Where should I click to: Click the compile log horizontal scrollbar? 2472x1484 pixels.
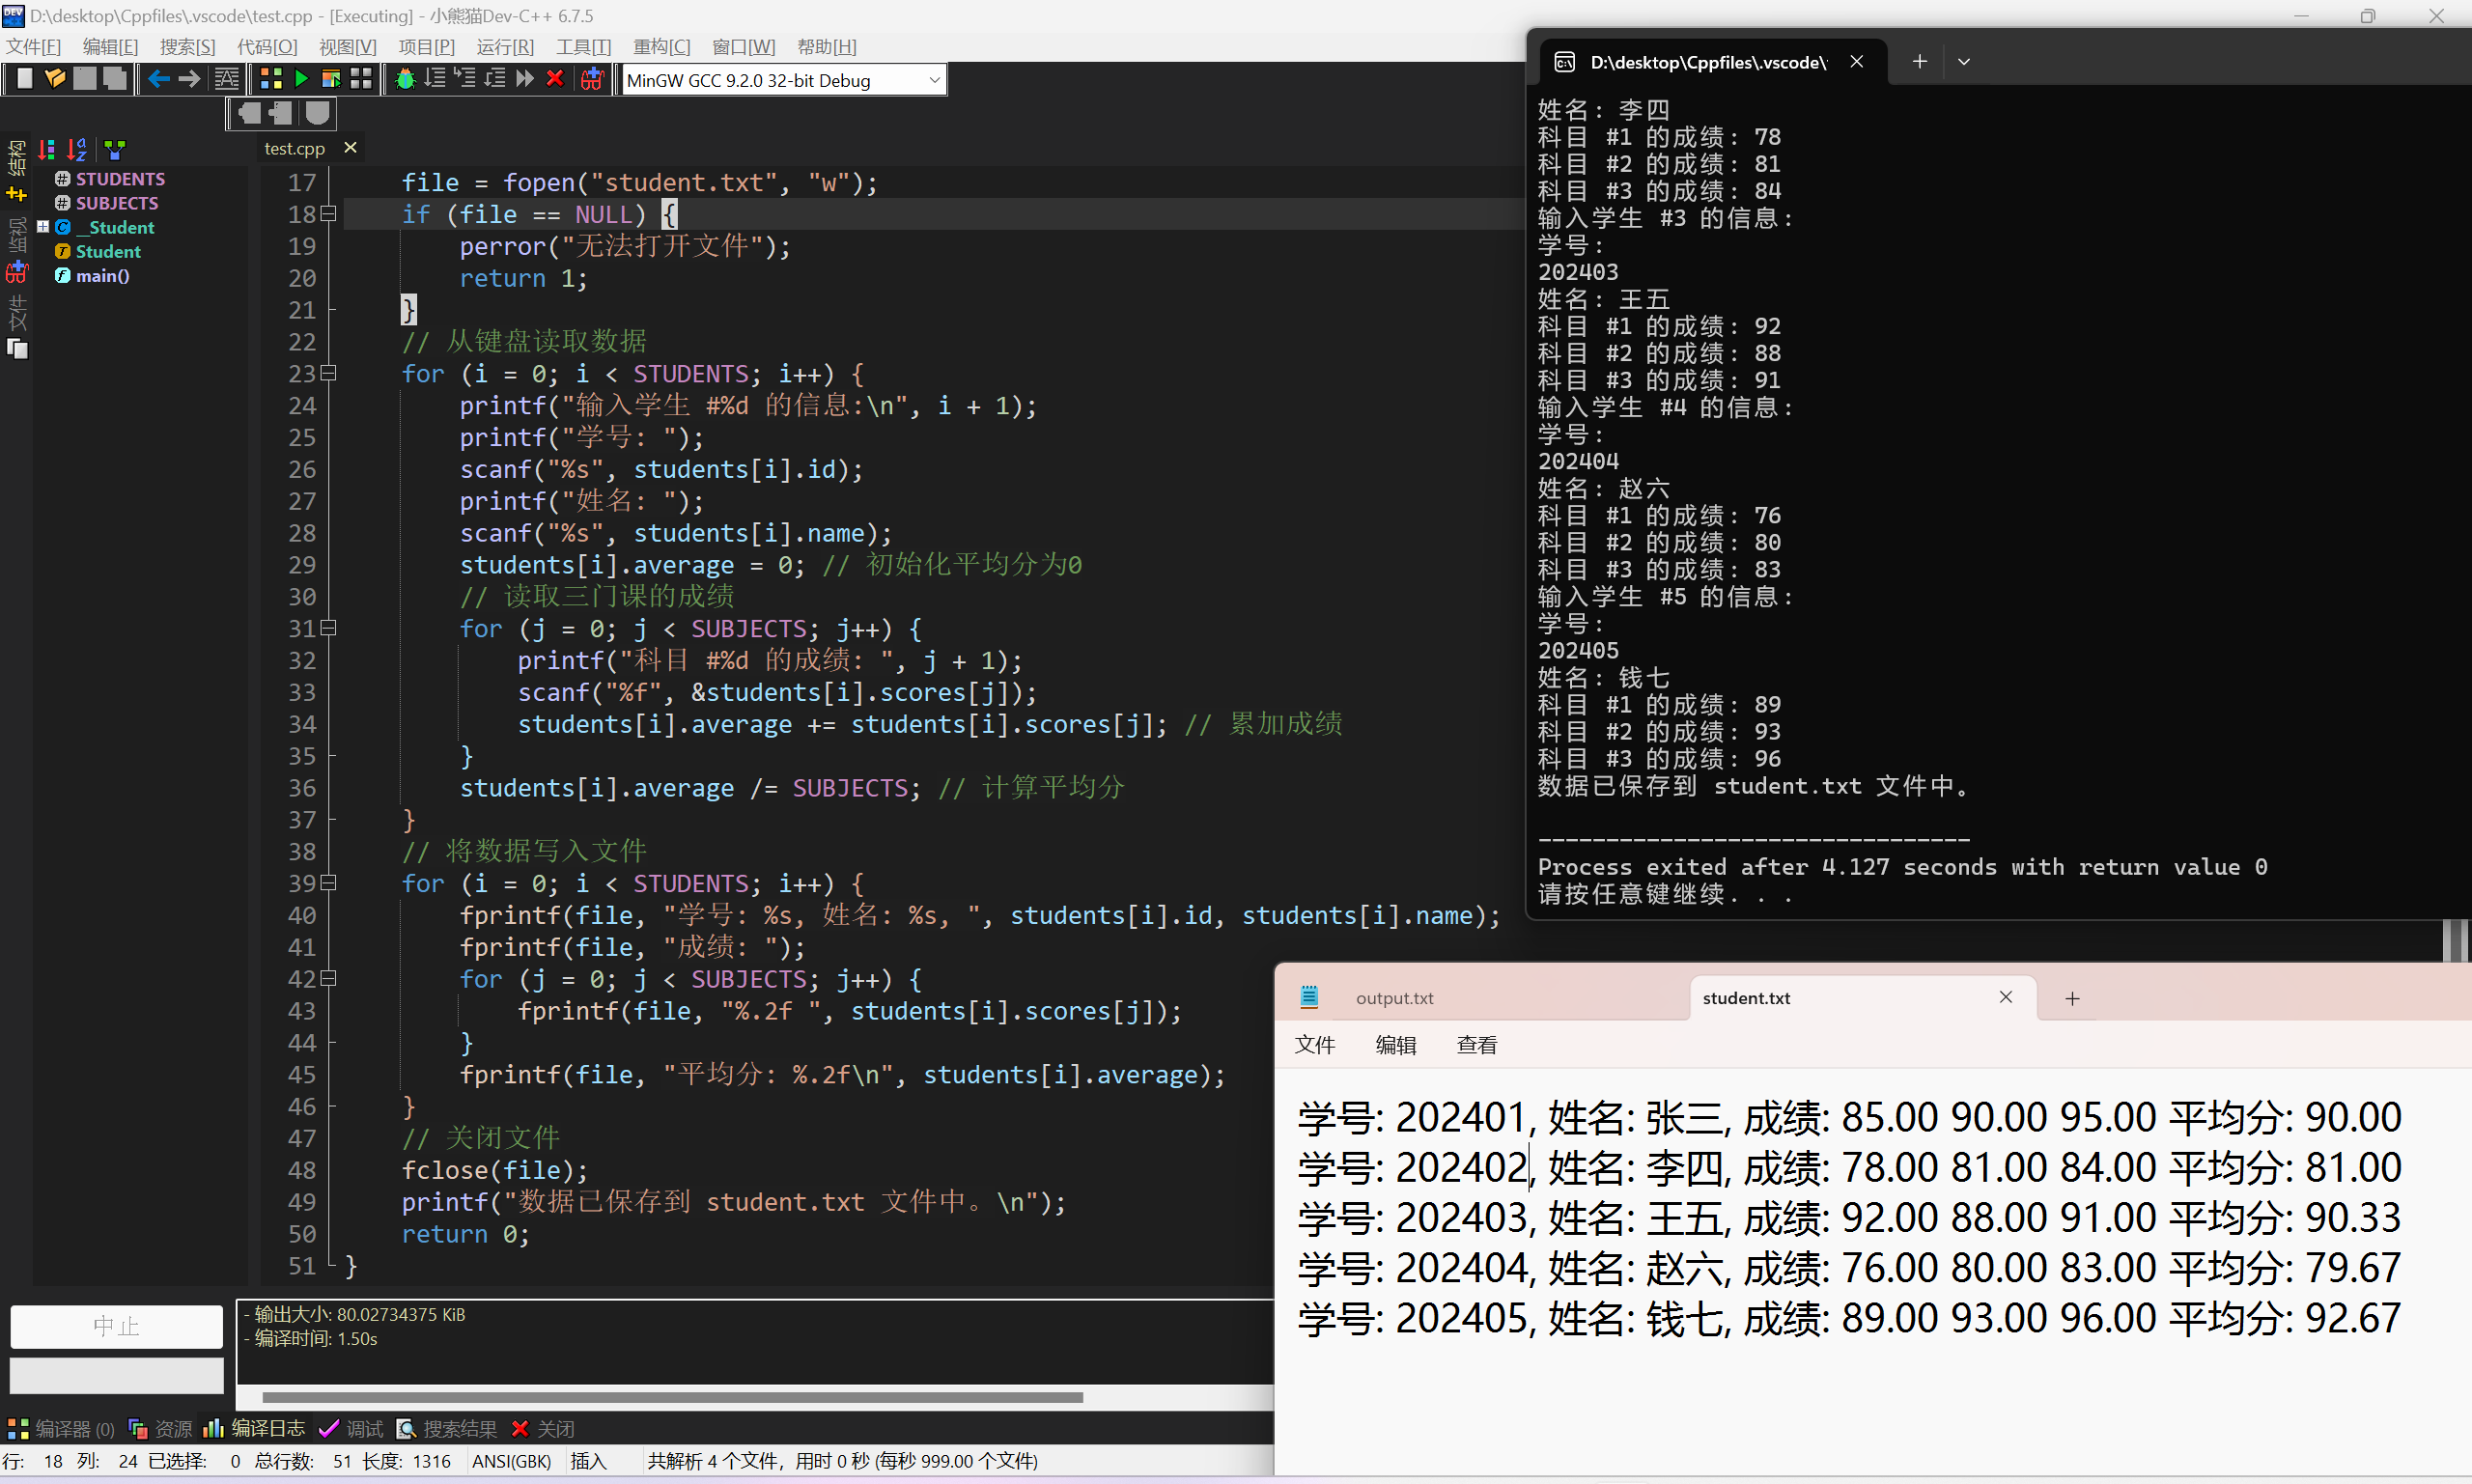[x=672, y=1397]
